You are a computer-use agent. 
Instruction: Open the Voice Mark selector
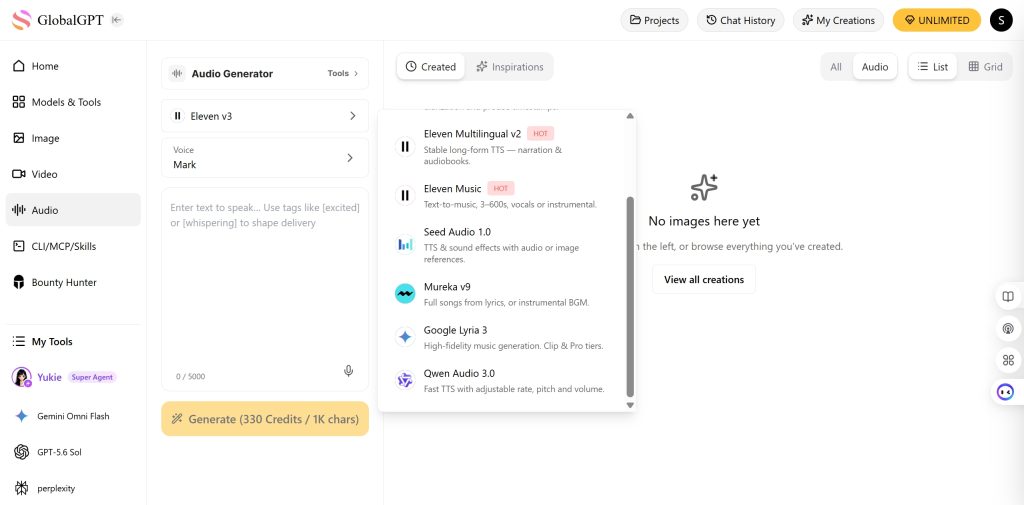pyautogui.click(x=265, y=157)
